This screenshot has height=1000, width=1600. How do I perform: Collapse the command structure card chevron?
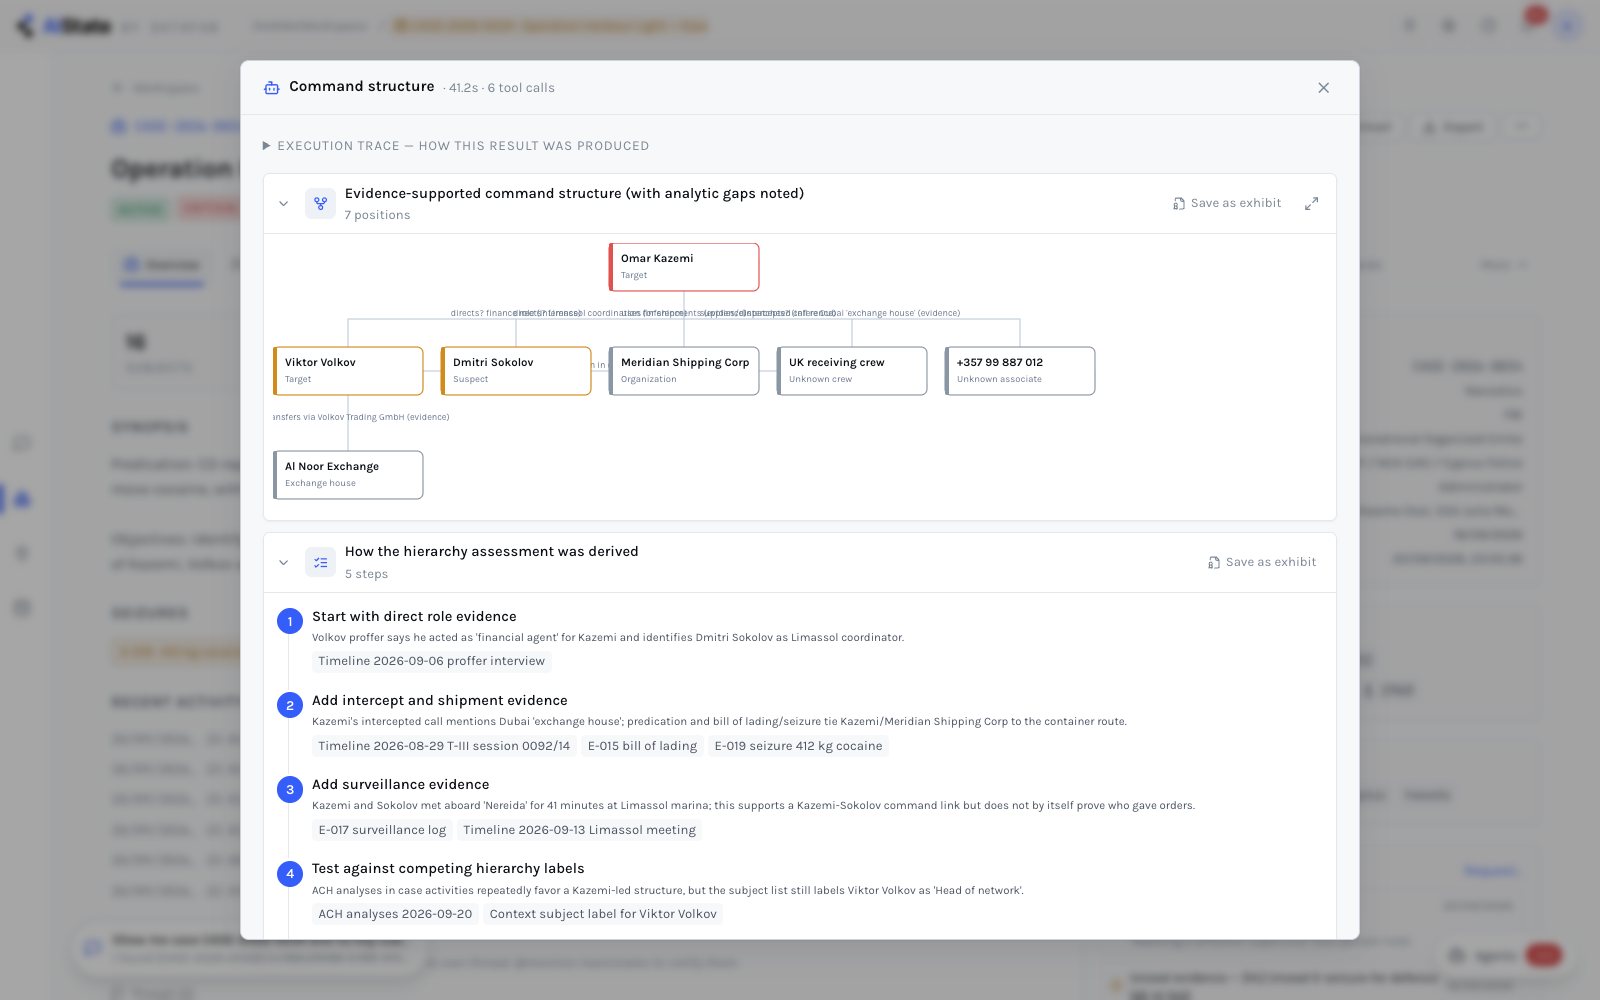click(x=284, y=204)
